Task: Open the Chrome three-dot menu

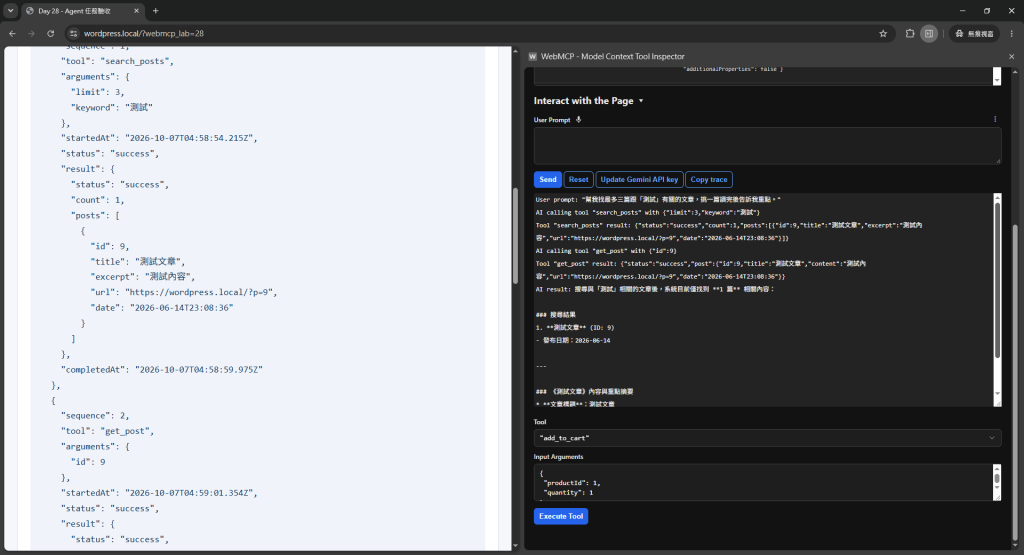Action: point(1012,33)
